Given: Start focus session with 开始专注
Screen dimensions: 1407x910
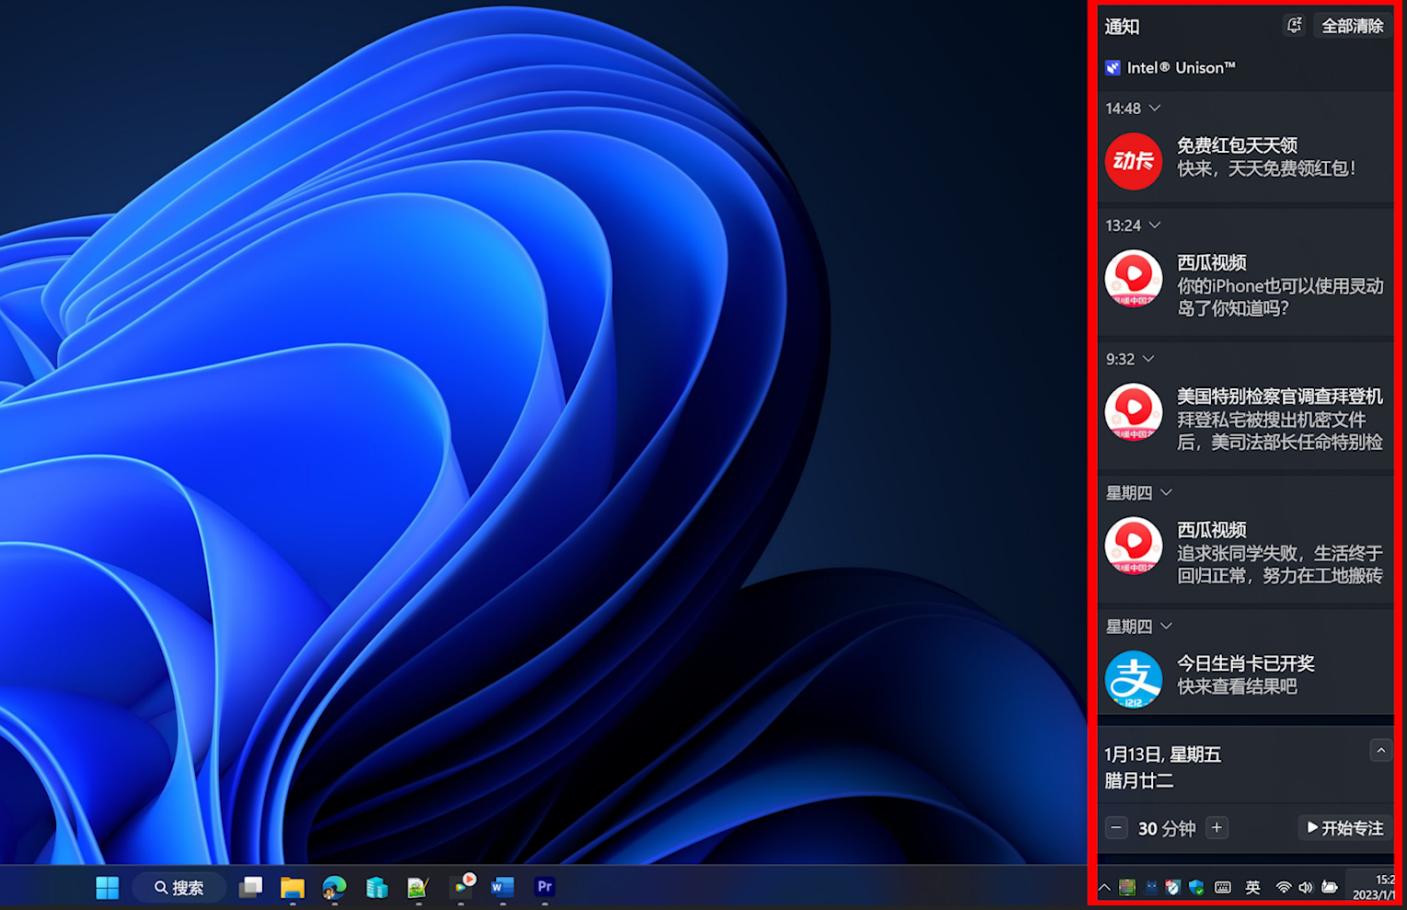Looking at the screenshot, I should click(x=1345, y=828).
